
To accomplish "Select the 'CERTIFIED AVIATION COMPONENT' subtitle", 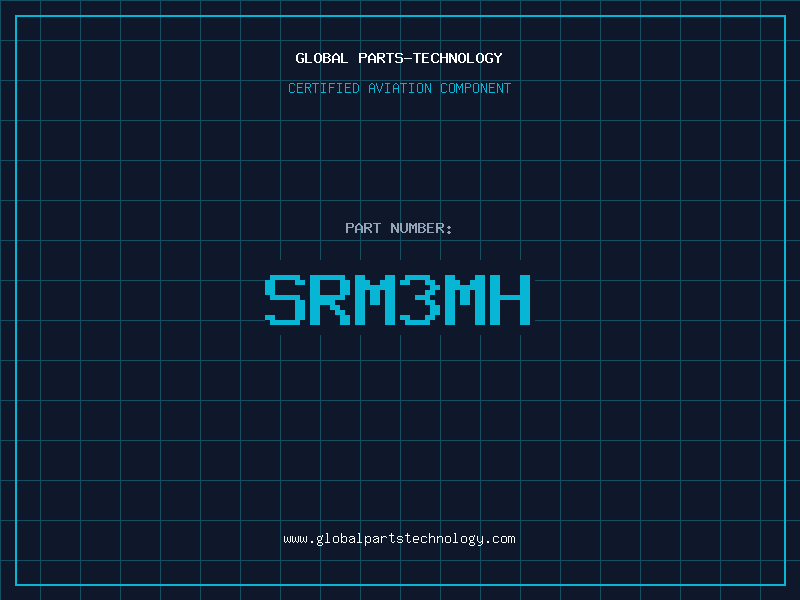I will (399, 88).
